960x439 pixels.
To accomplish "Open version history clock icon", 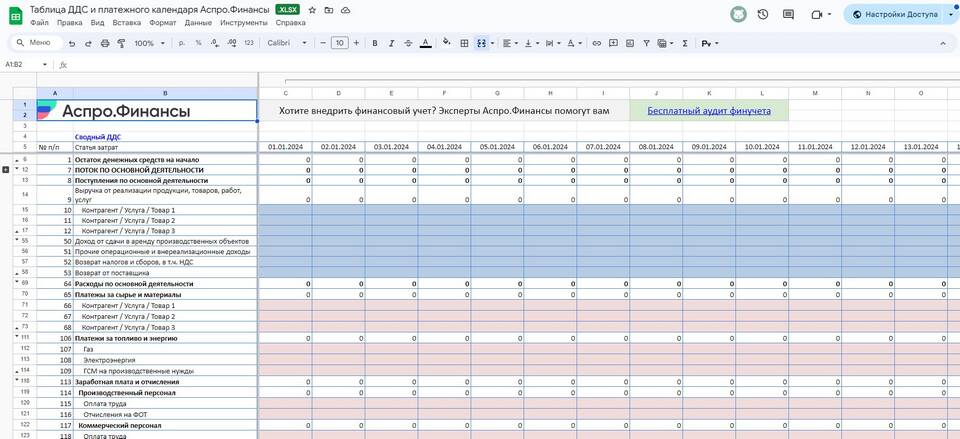I will [x=763, y=14].
